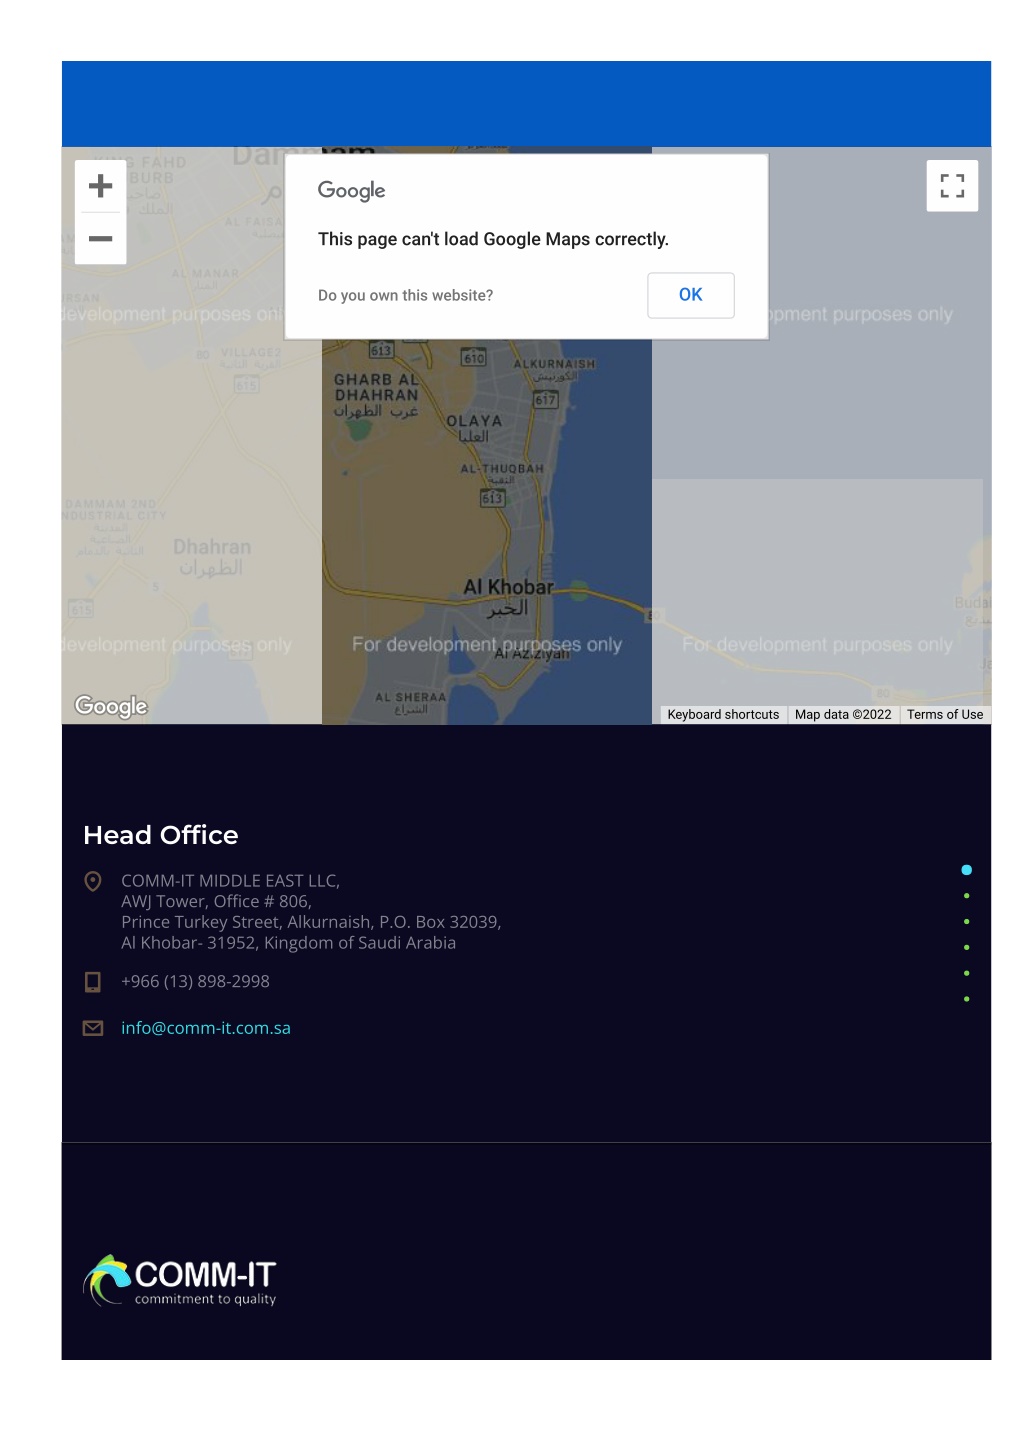Click the active blue section navigation dot

coord(967,870)
